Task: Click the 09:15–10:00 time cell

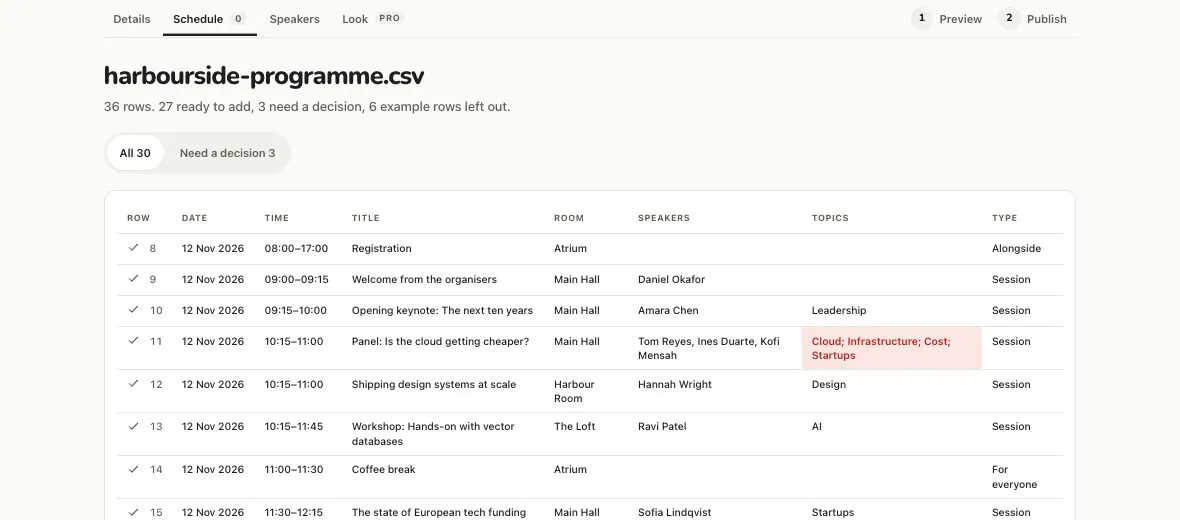Action: pyautogui.click(x=296, y=310)
